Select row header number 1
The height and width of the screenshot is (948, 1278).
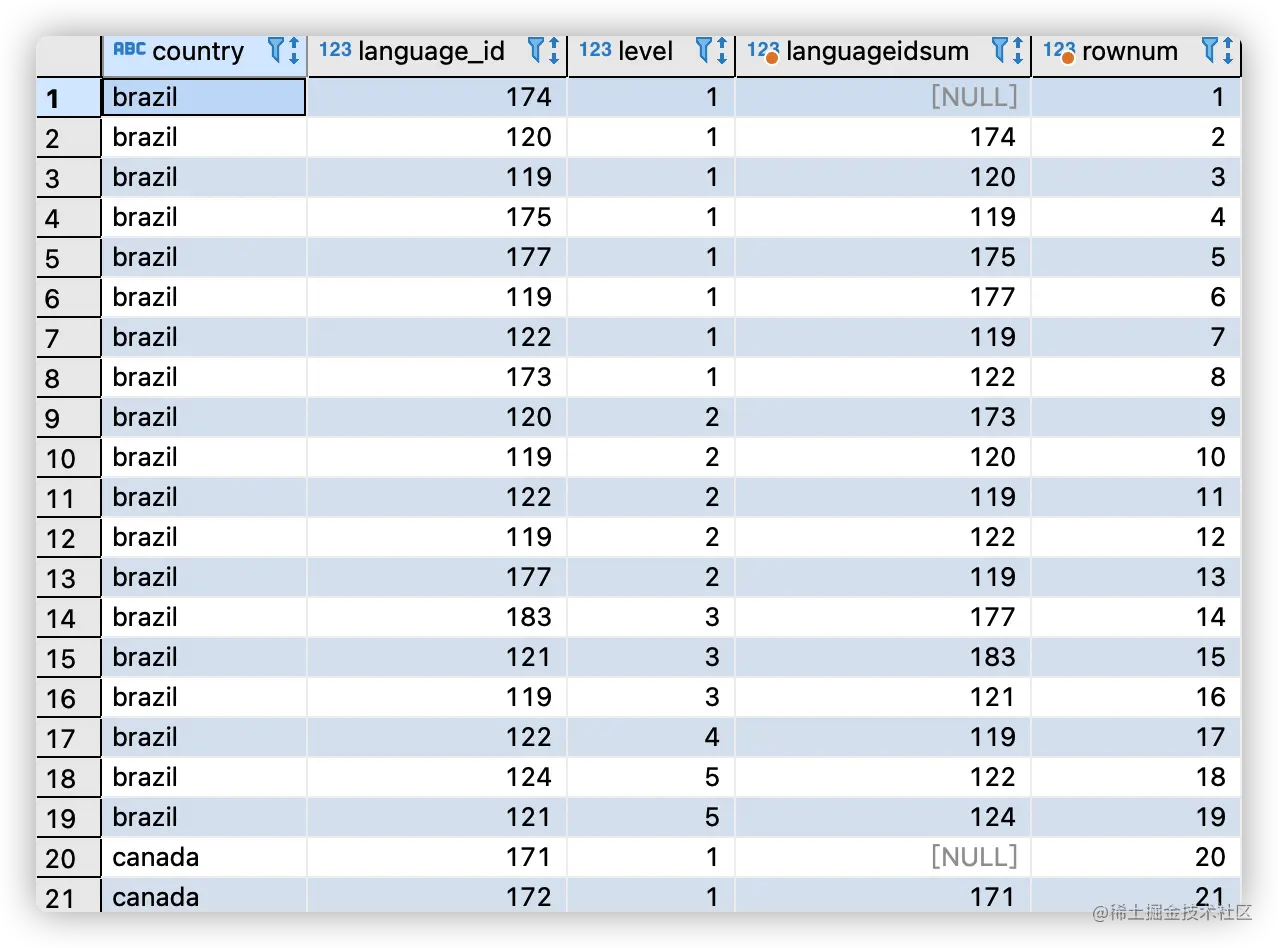pos(69,97)
